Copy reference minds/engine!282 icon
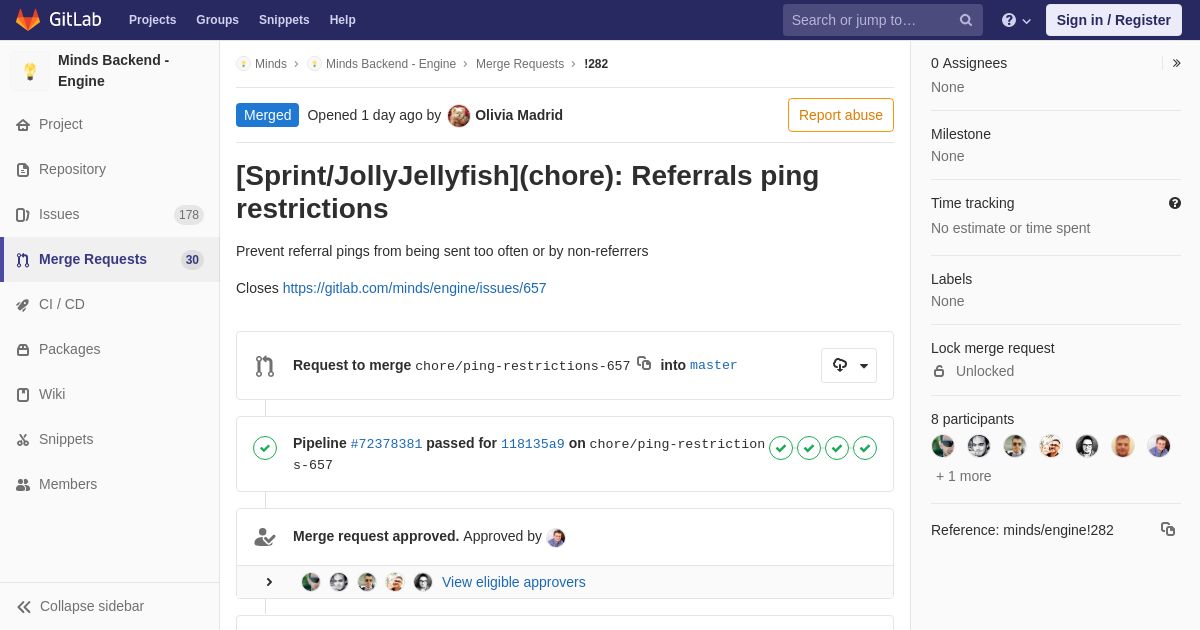 click(x=1168, y=529)
